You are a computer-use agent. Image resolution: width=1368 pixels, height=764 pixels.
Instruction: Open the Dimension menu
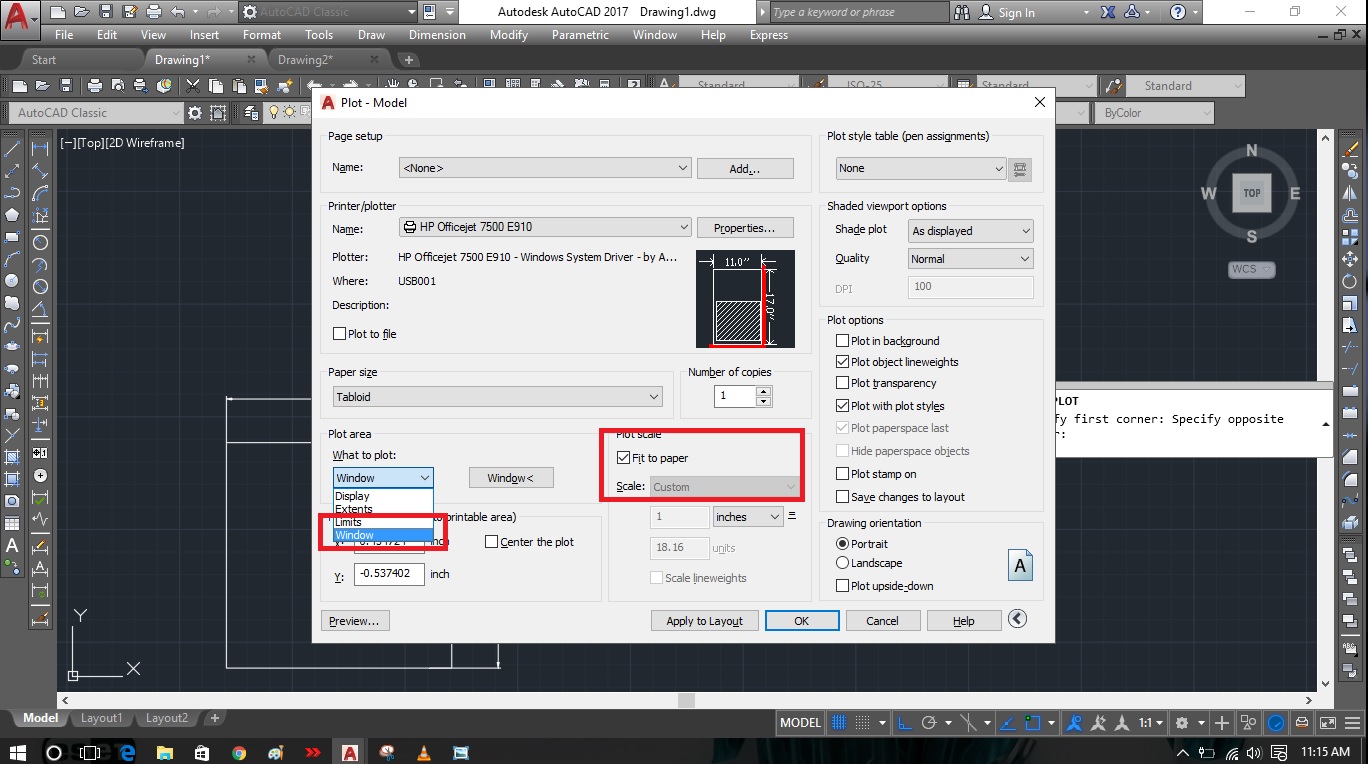pos(437,34)
